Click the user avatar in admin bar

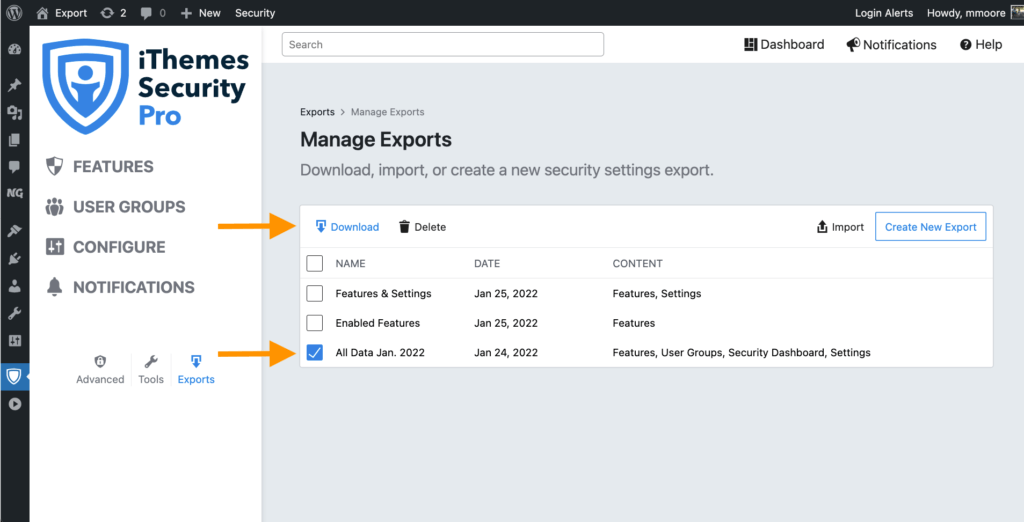tap(1017, 13)
